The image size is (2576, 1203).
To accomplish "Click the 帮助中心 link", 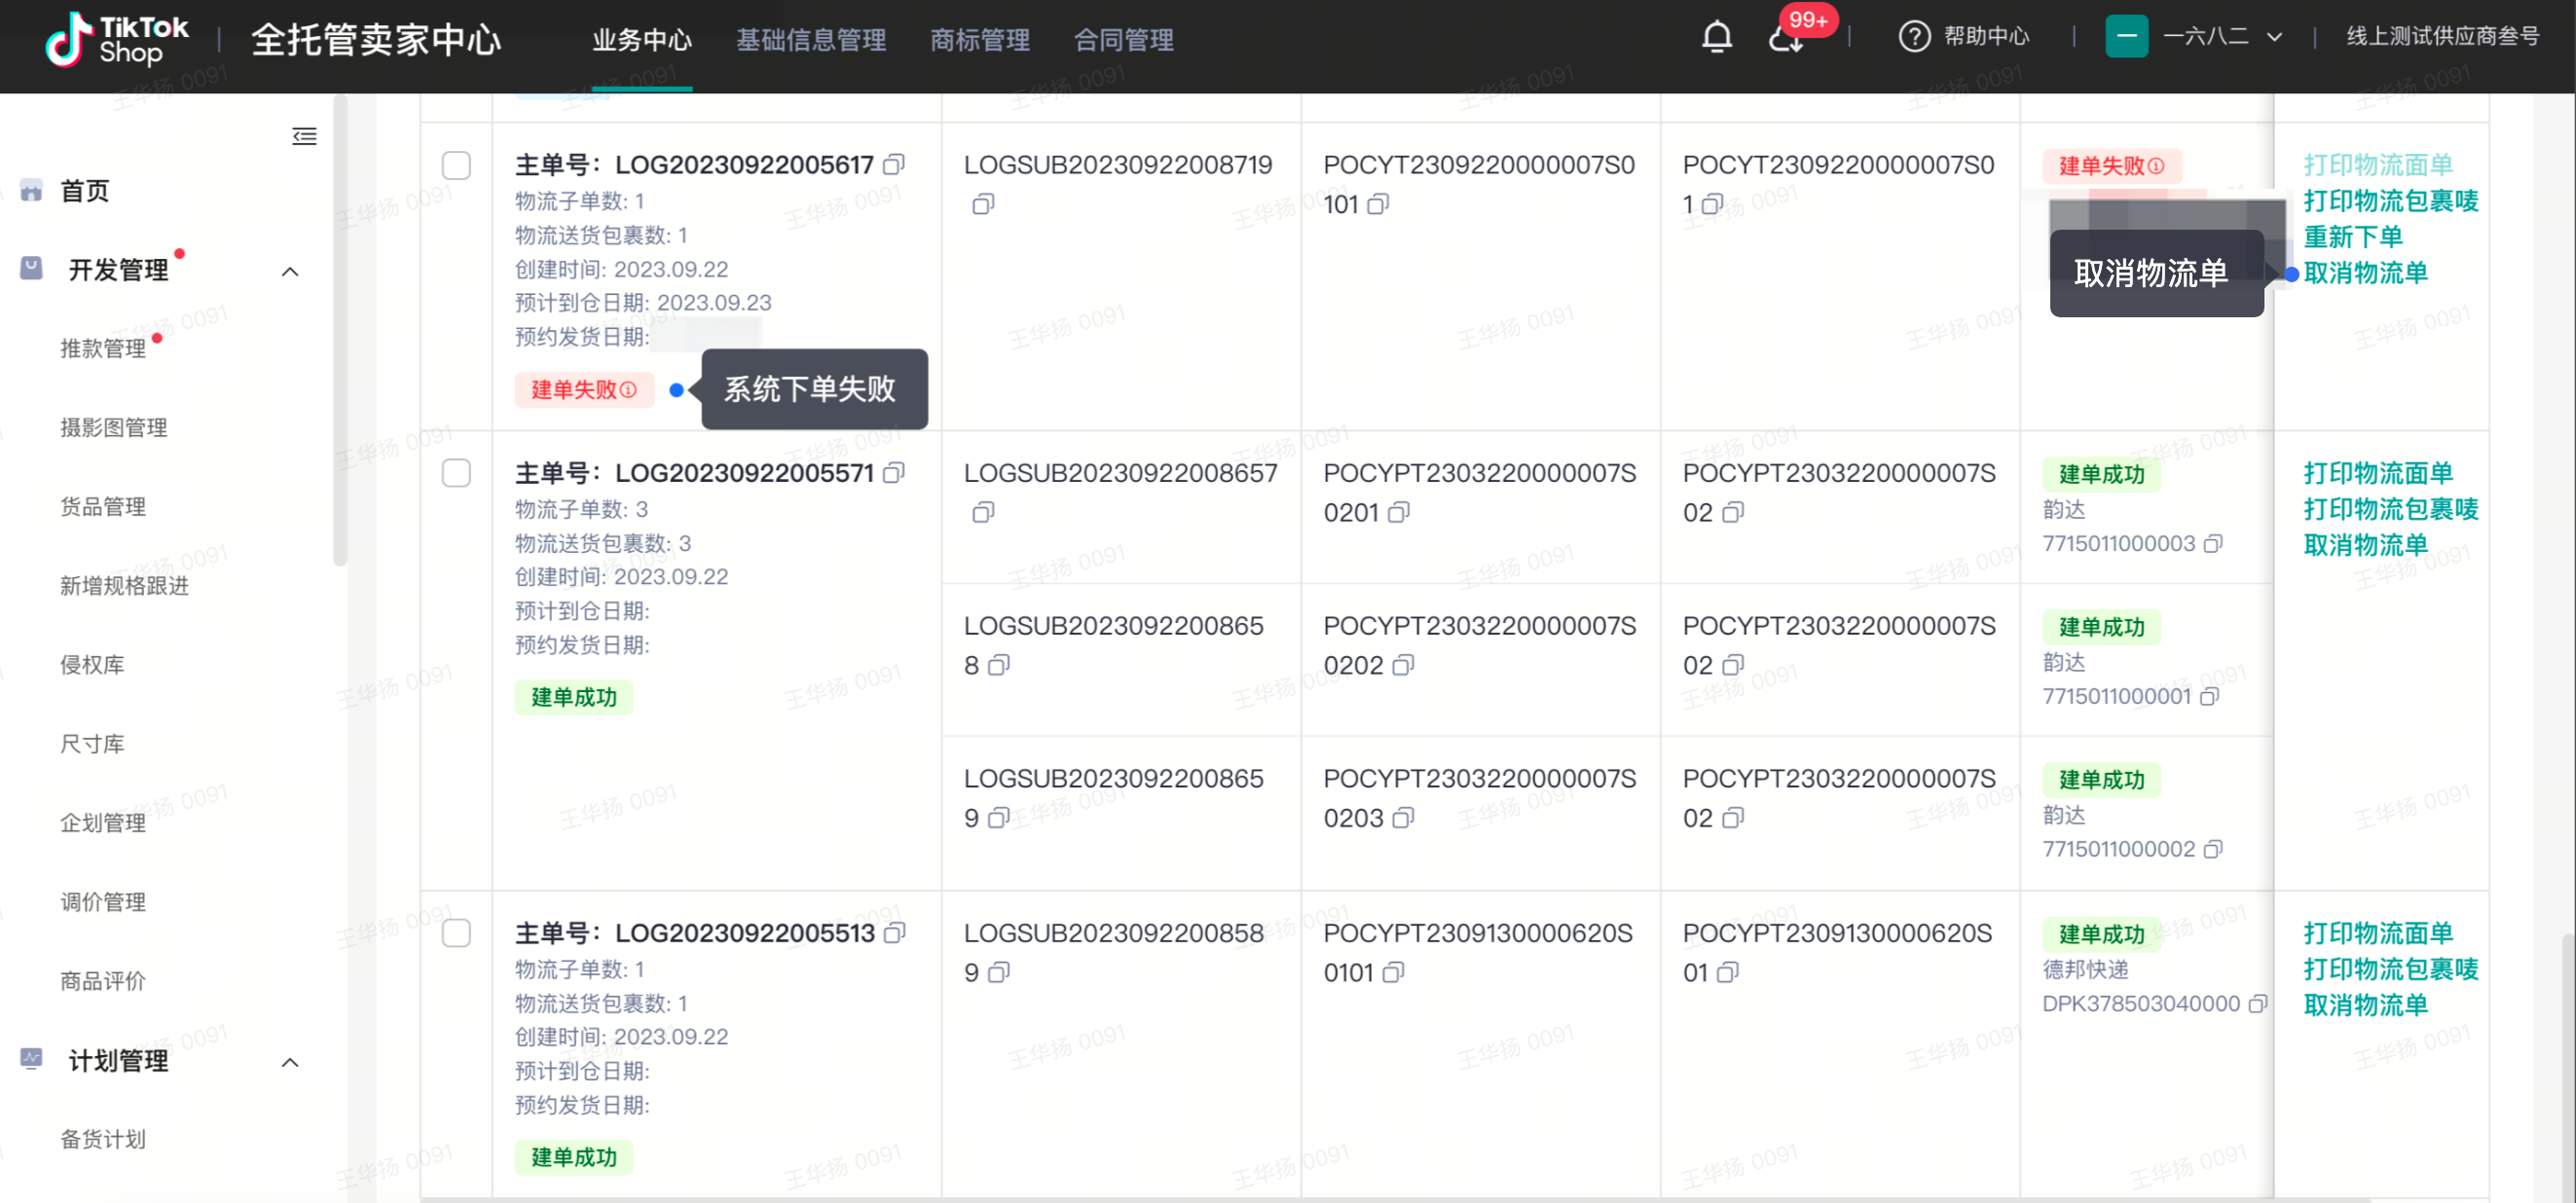I will coord(1986,36).
